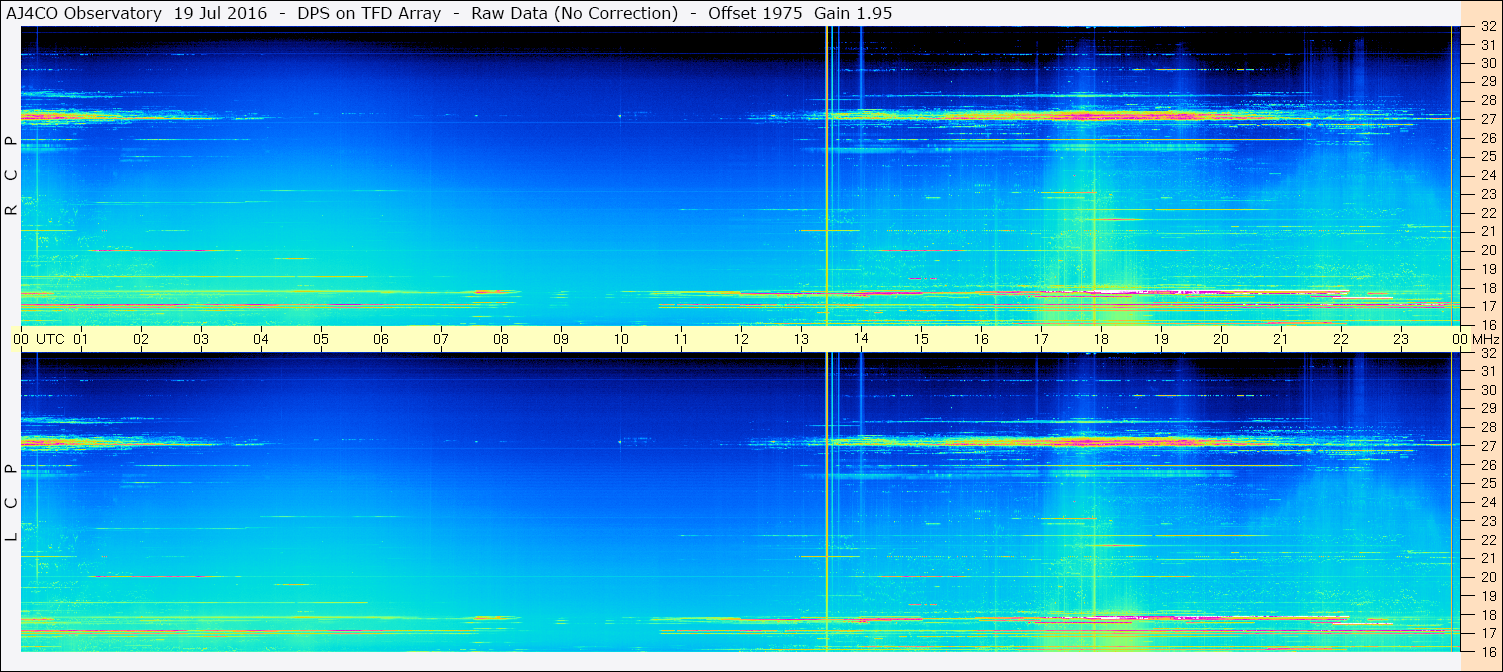
Task: Select the 23 hour marker on time axis
Action: [1401, 339]
